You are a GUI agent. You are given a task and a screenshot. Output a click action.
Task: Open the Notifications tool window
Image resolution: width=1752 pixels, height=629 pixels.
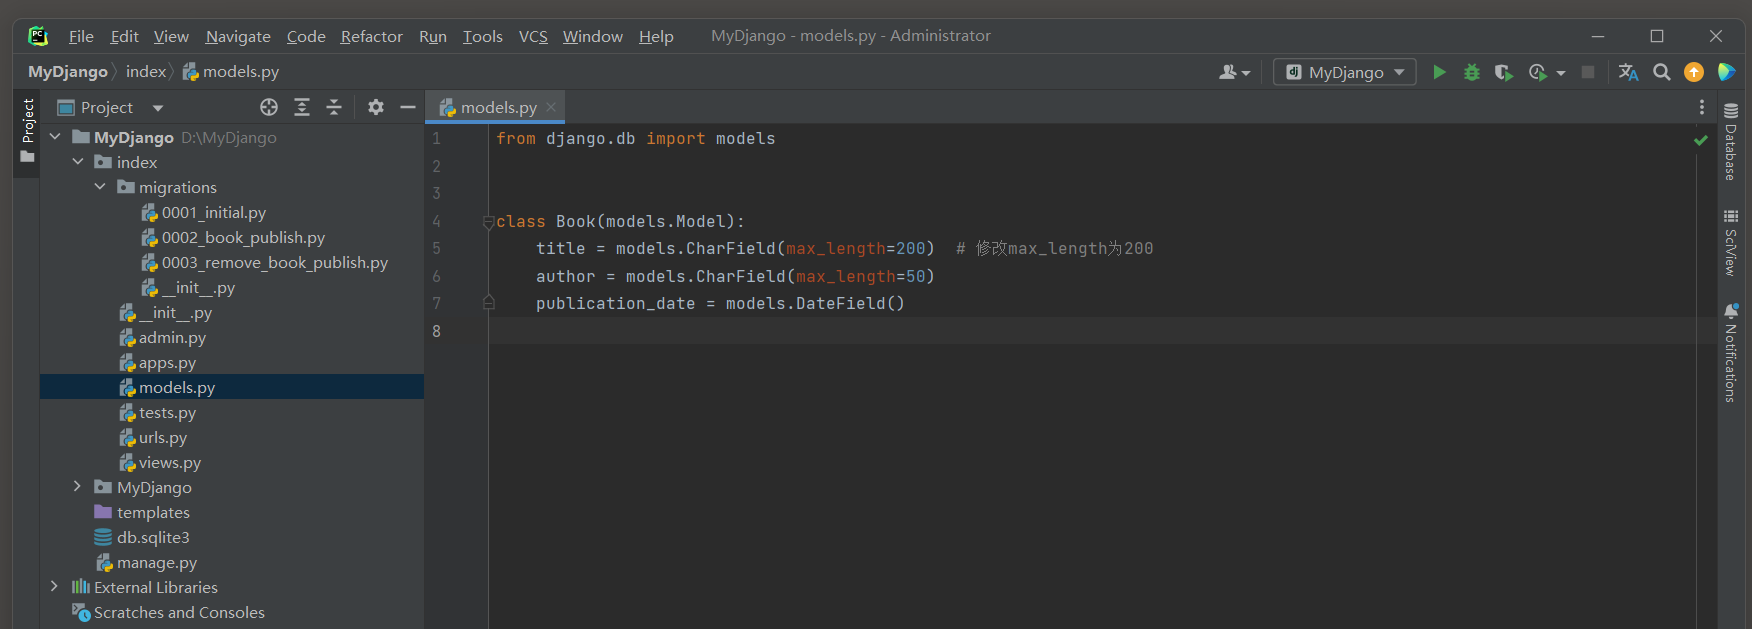[1730, 353]
